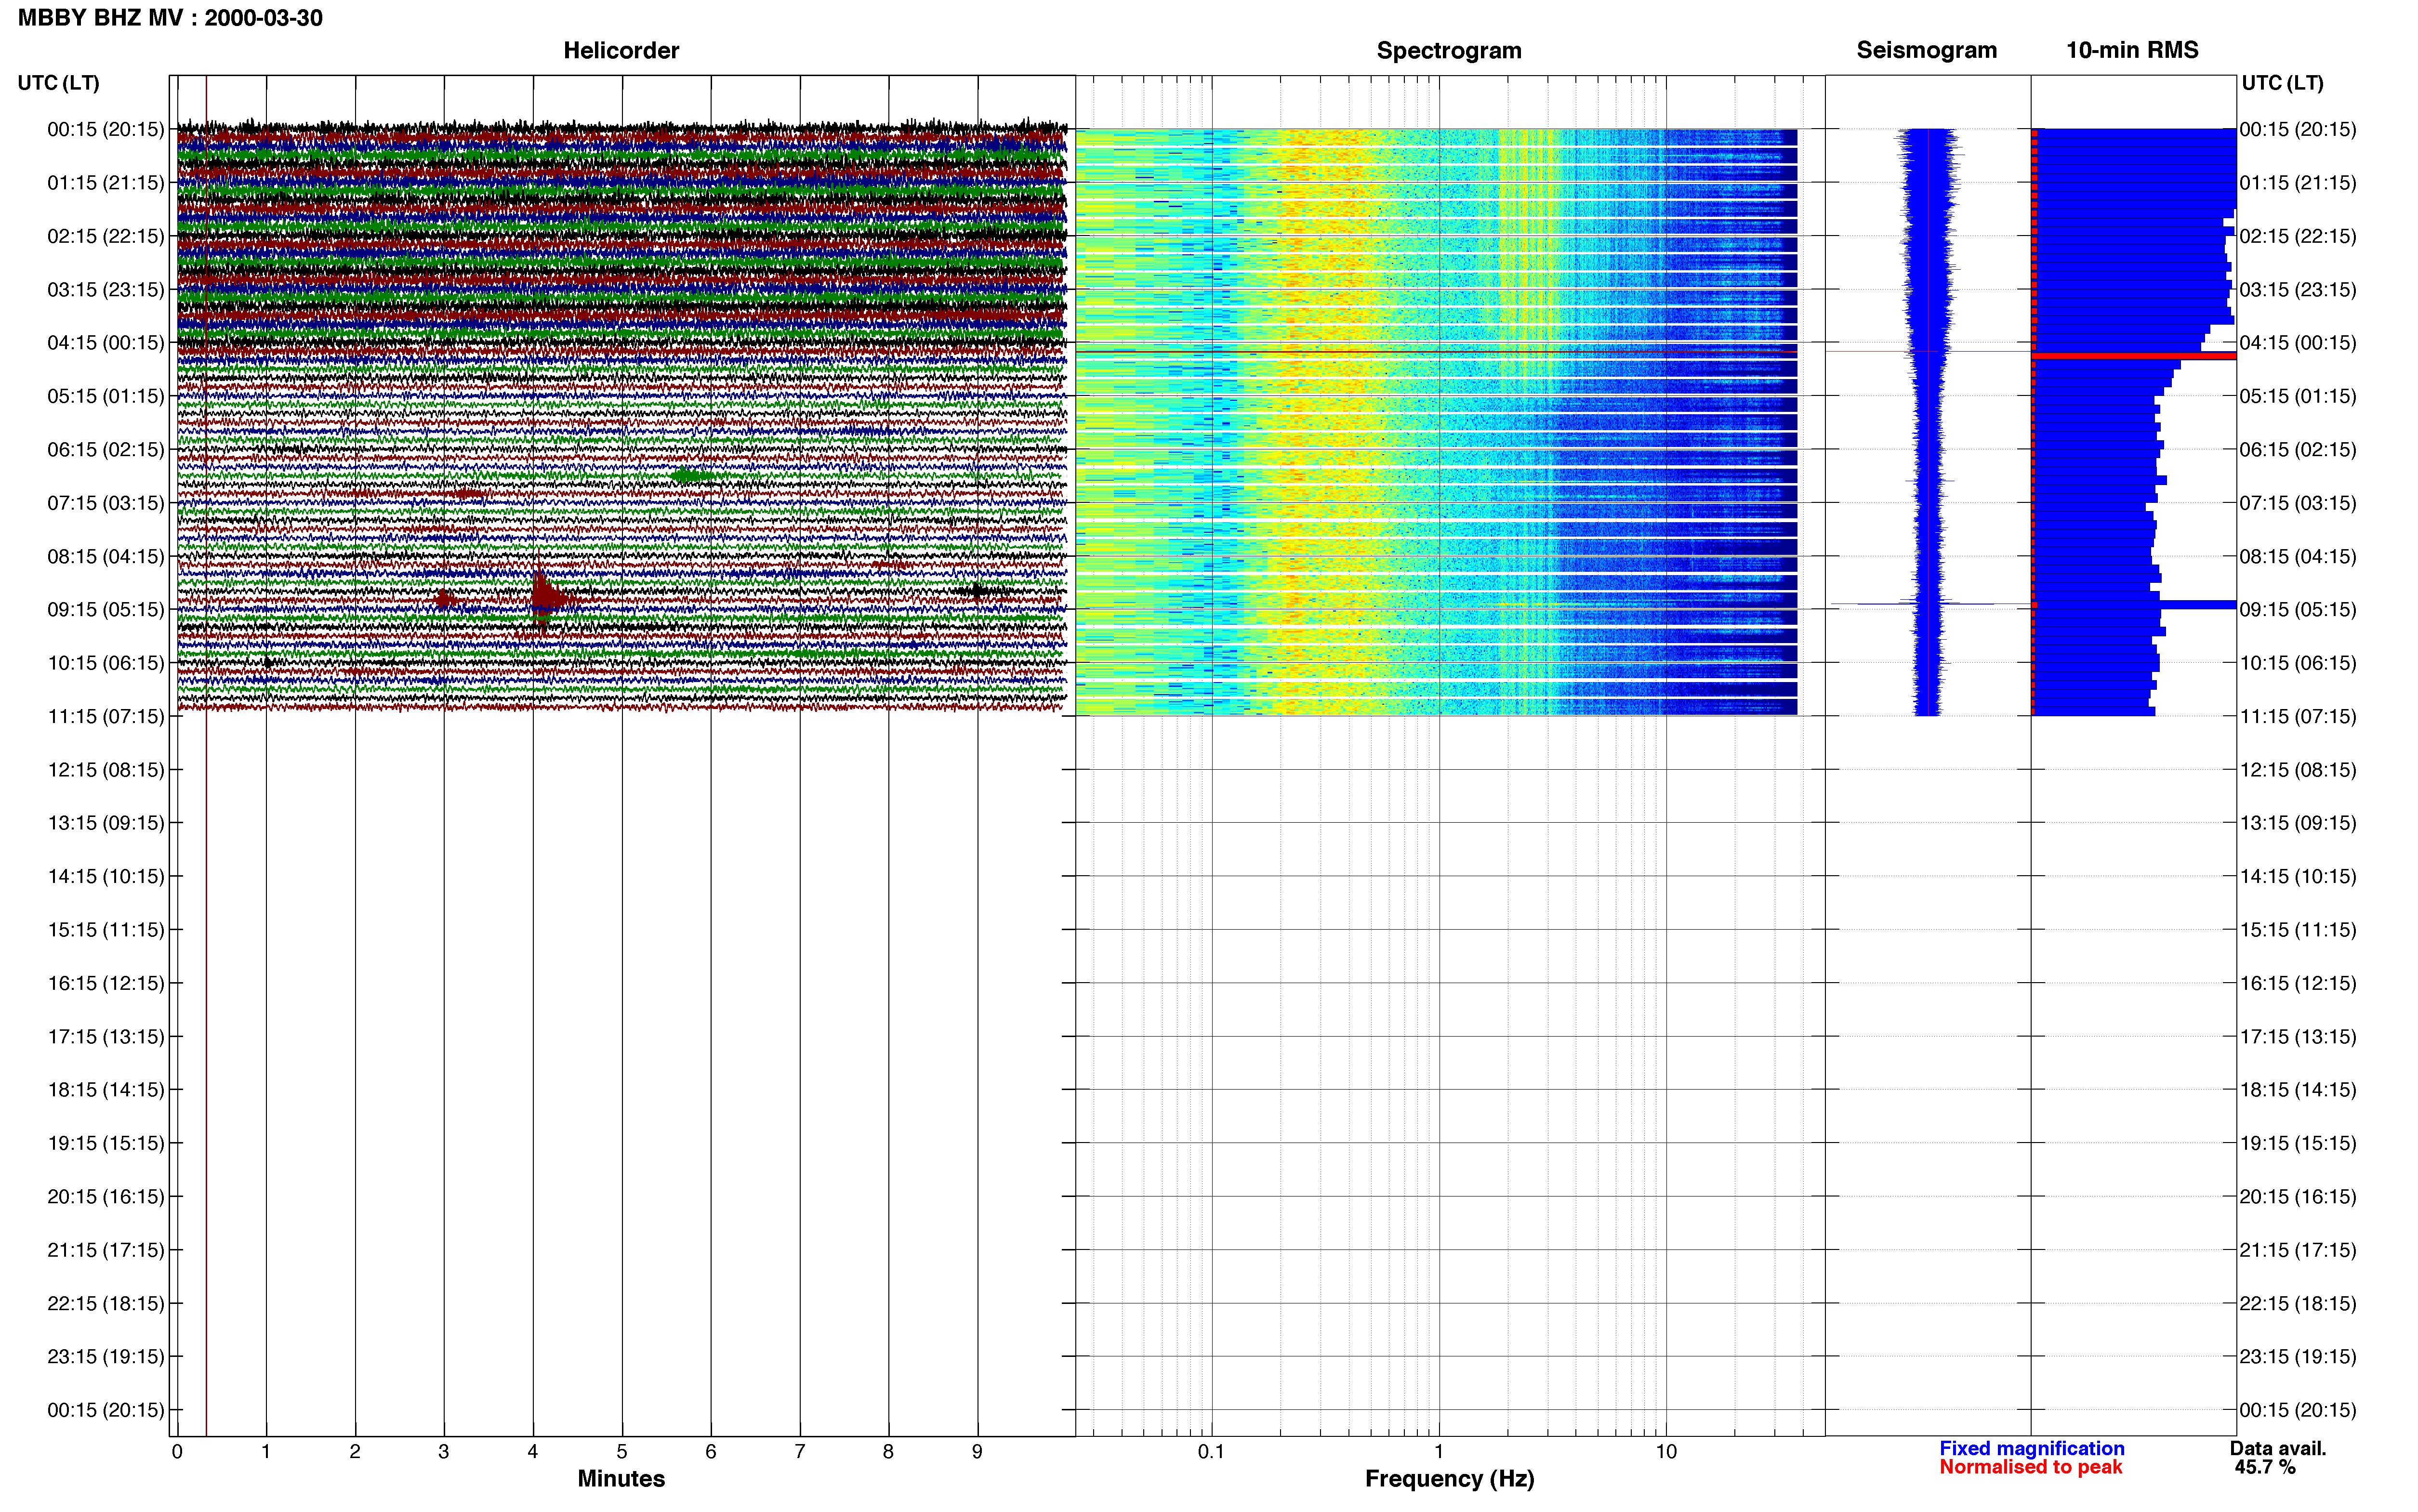The image size is (2418, 1512).
Task: Click the right 'UTC (LT)' axis label
Action: [x=2282, y=83]
